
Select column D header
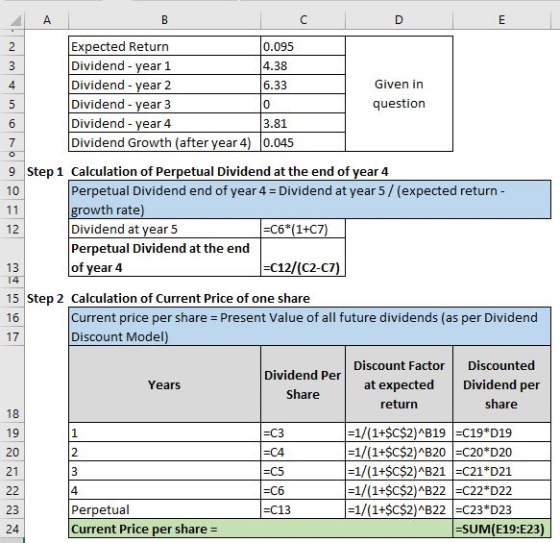pyautogui.click(x=399, y=20)
